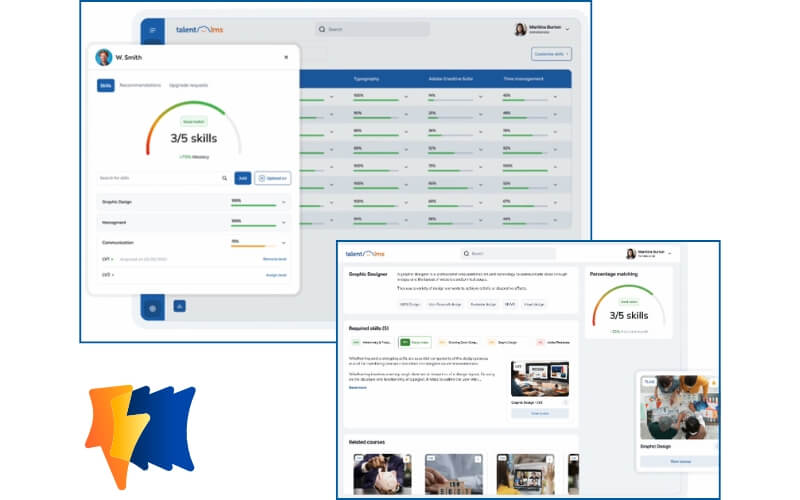Open the Customize skills dropdown
This screenshot has width=800, height=500.
[x=551, y=53]
